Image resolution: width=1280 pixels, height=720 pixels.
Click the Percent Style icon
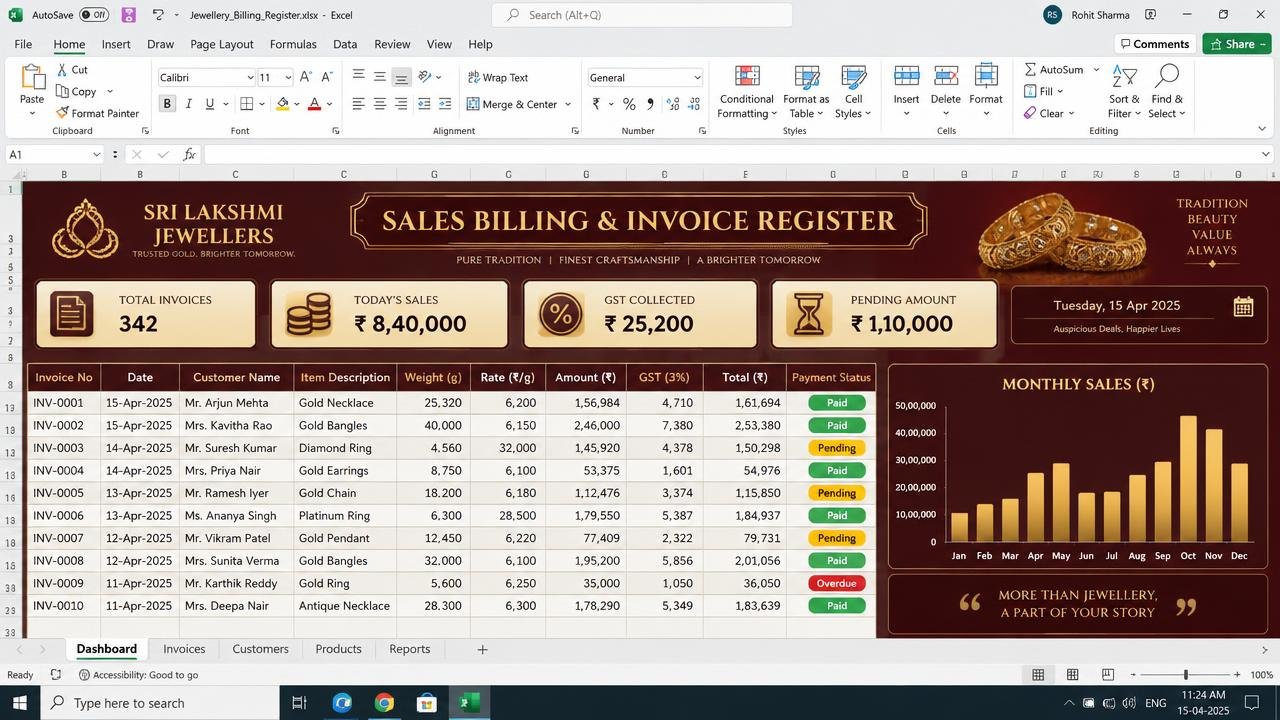point(629,104)
